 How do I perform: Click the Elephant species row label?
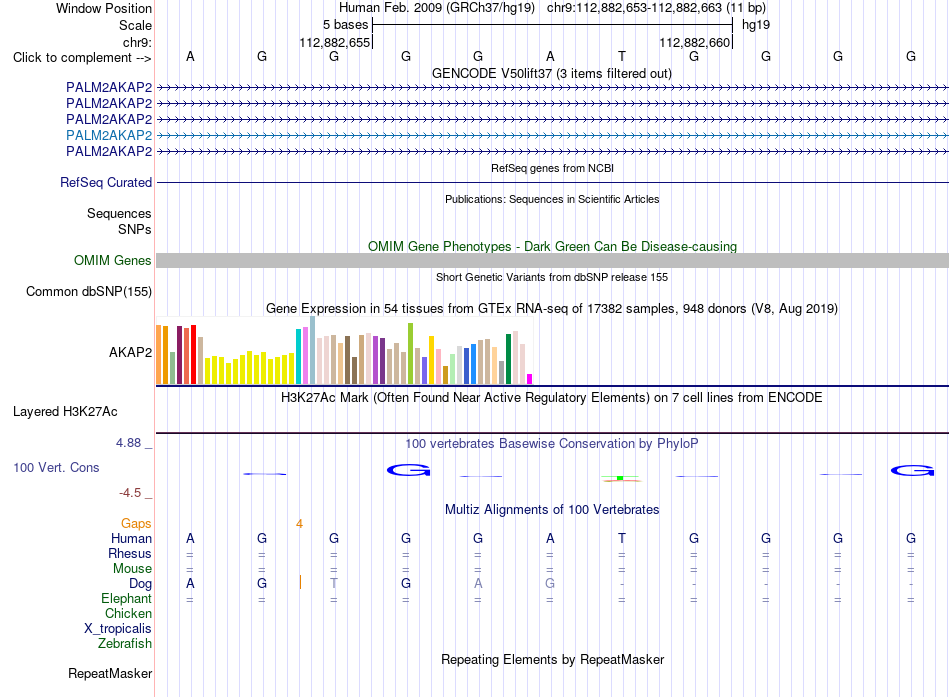pos(126,598)
